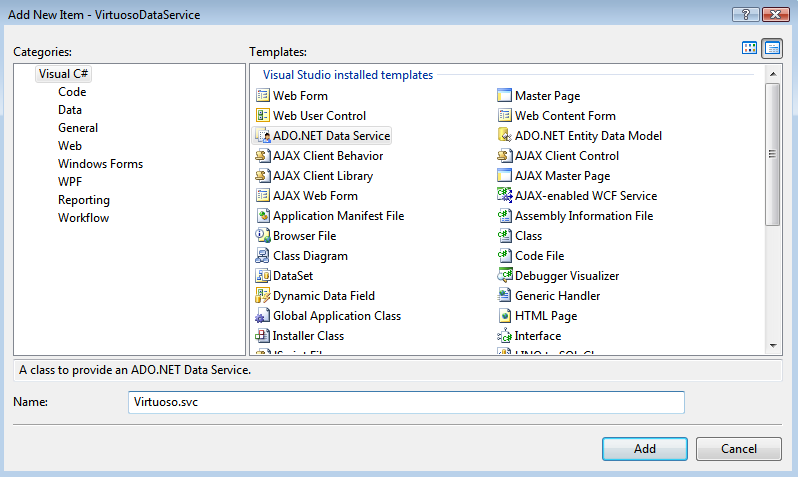Cancel the Add New Item dialog

point(738,449)
